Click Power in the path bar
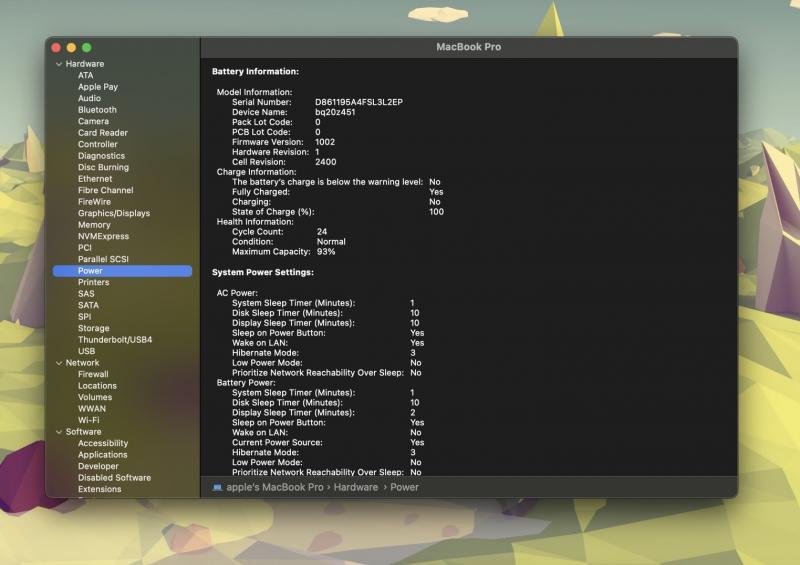Image resolution: width=800 pixels, height=565 pixels. pos(404,487)
